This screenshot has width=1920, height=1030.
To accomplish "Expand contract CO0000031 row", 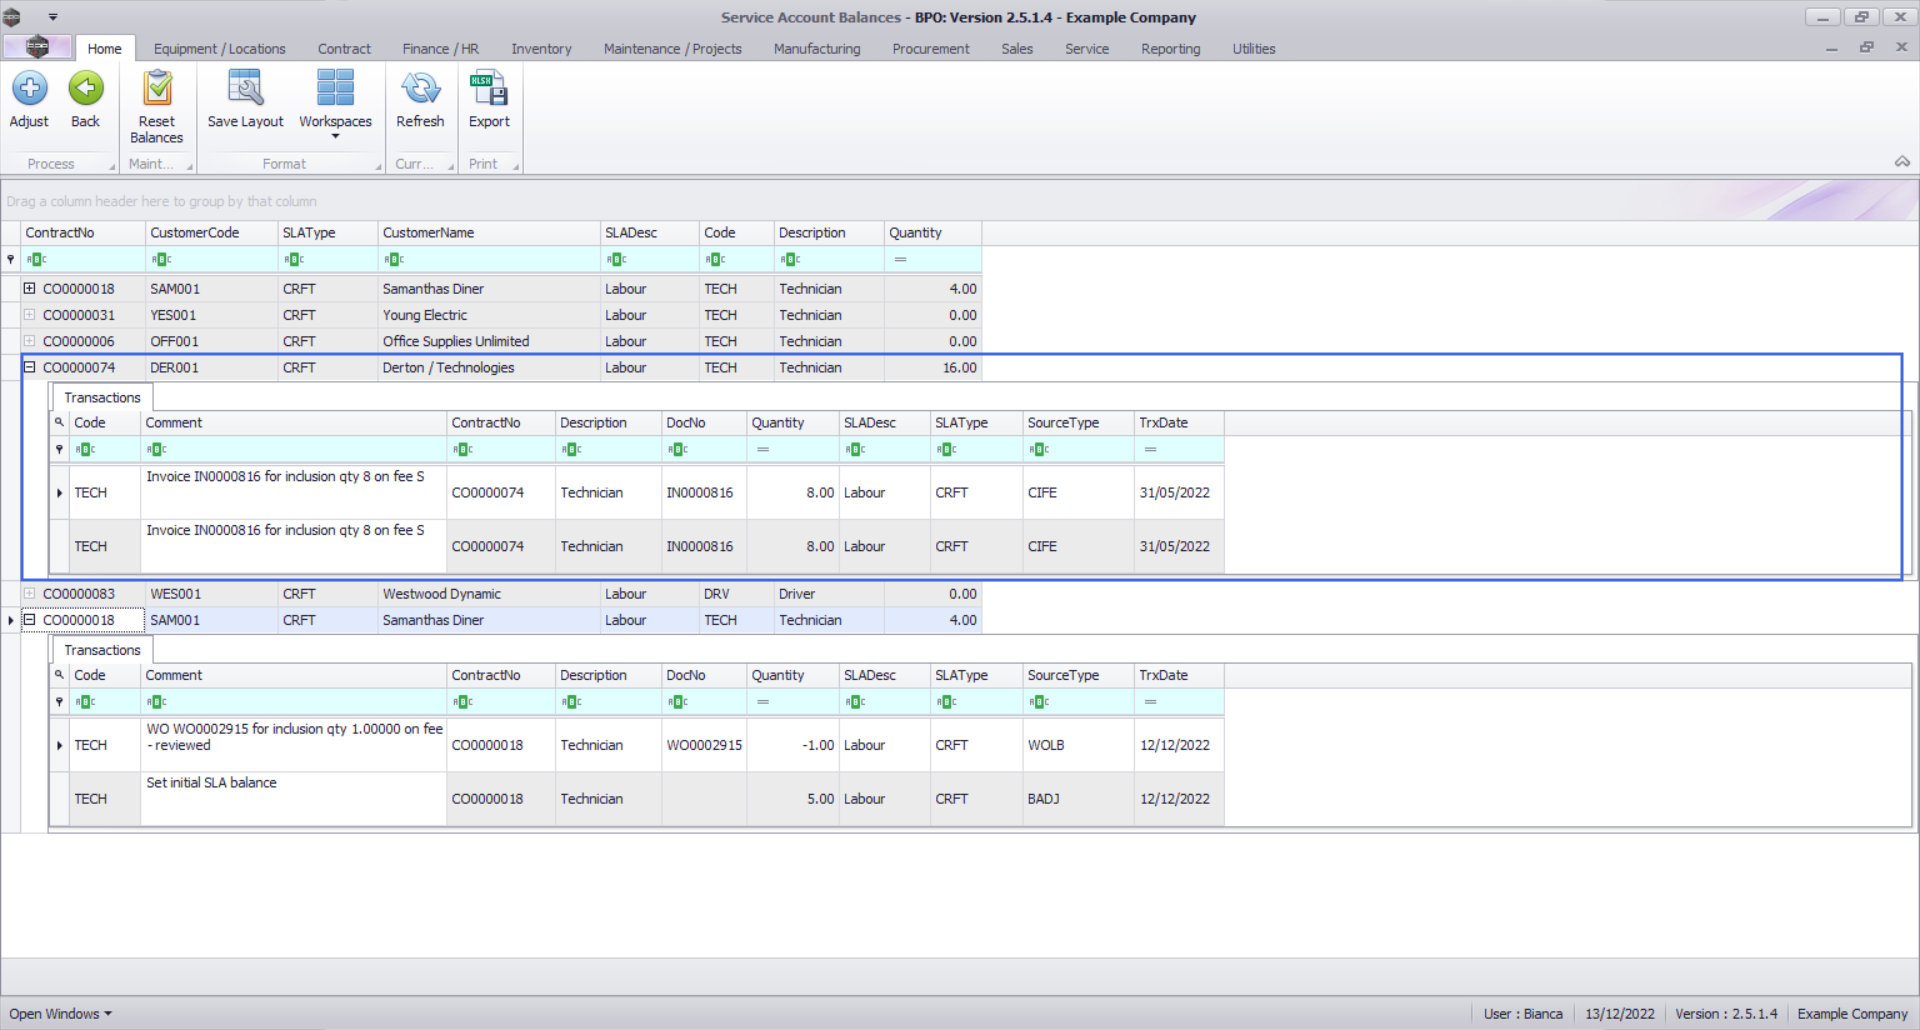I will click(x=30, y=315).
